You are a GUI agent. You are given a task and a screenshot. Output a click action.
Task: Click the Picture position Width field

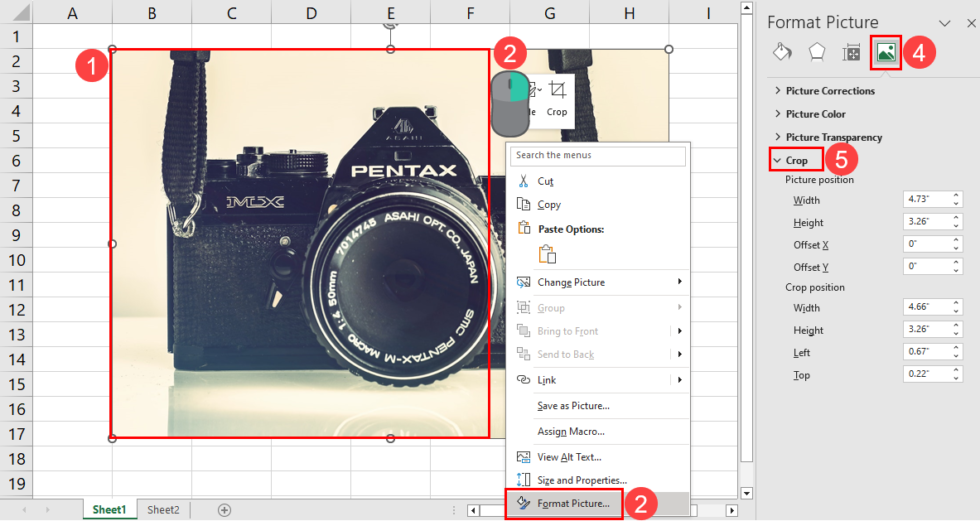(927, 199)
